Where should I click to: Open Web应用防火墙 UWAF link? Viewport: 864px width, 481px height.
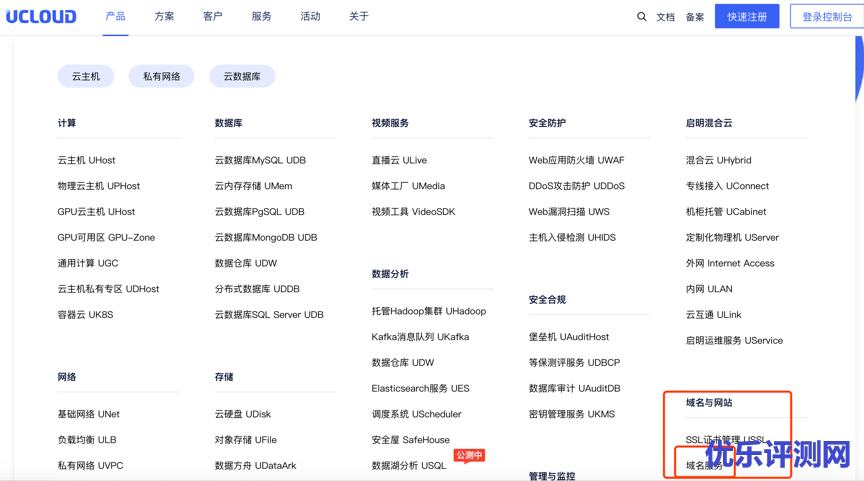pyautogui.click(x=576, y=160)
